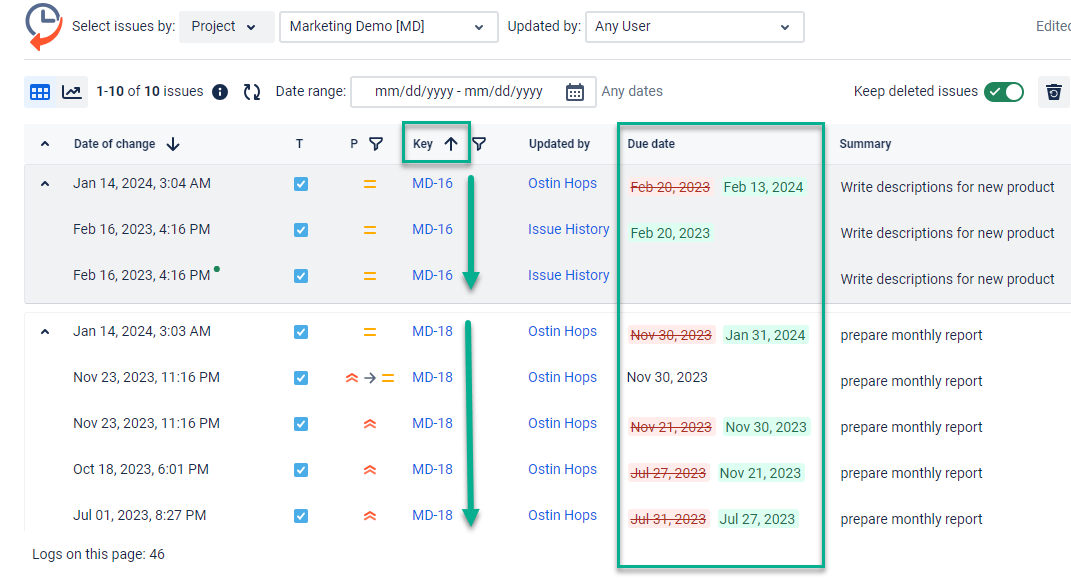Click the deleted issues trash icon
This screenshot has height=579, width=1071.
coord(1053,91)
